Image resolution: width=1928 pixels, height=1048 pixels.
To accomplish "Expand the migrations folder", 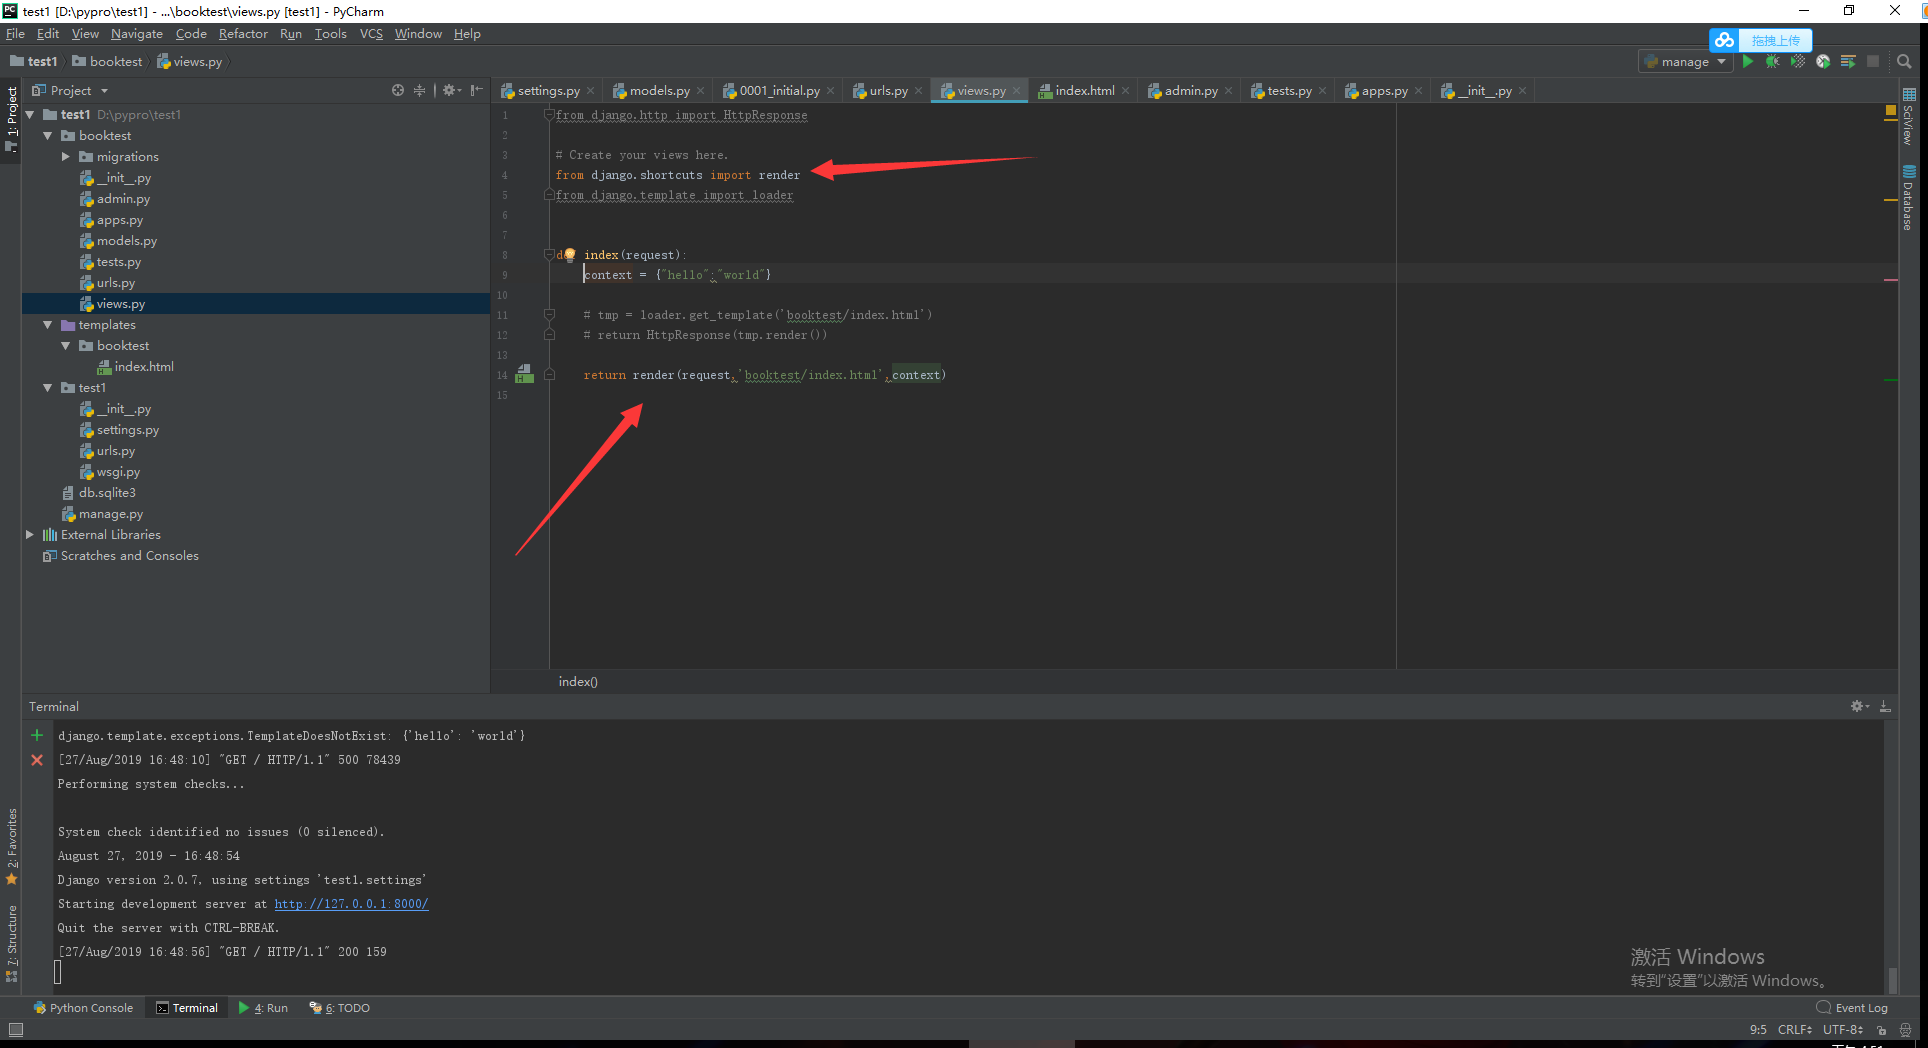I will [x=66, y=157].
